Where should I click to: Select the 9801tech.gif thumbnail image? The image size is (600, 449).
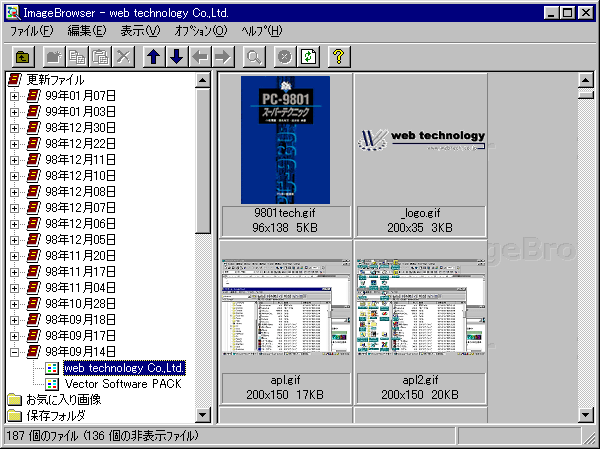coord(285,140)
